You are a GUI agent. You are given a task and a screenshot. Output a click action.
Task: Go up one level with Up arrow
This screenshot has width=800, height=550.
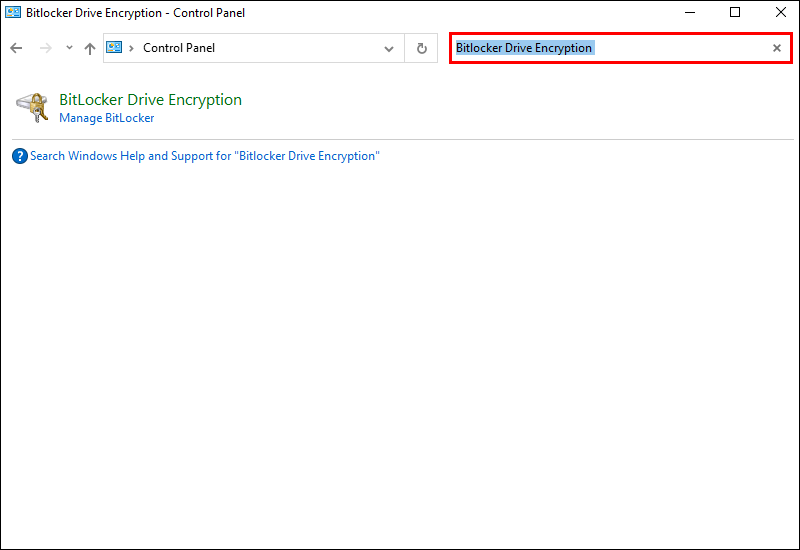[90, 48]
